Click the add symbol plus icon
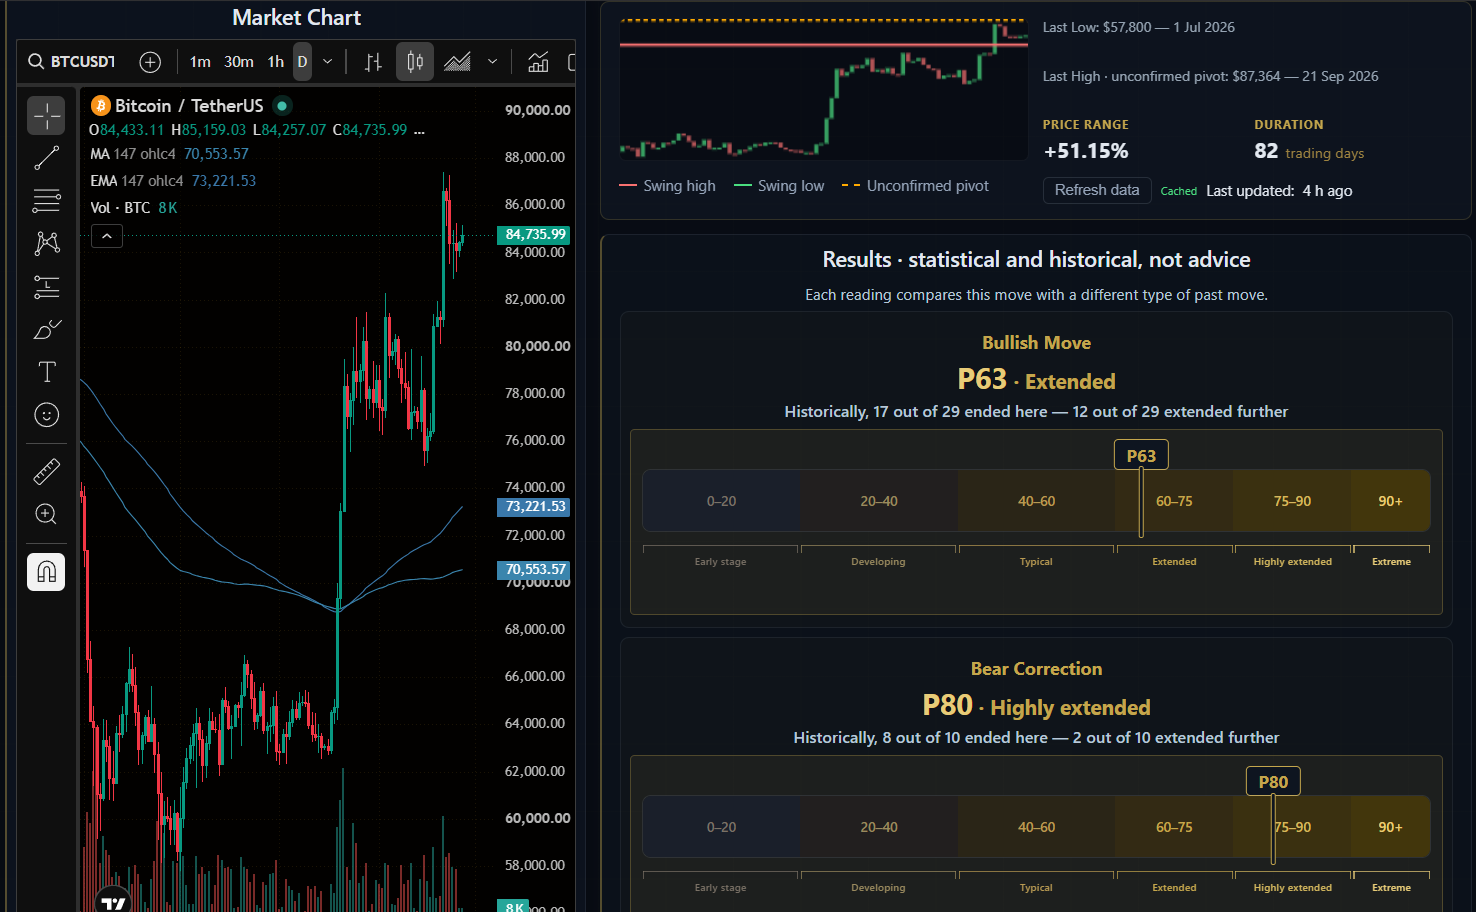Image resolution: width=1476 pixels, height=912 pixels. (x=150, y=62)
